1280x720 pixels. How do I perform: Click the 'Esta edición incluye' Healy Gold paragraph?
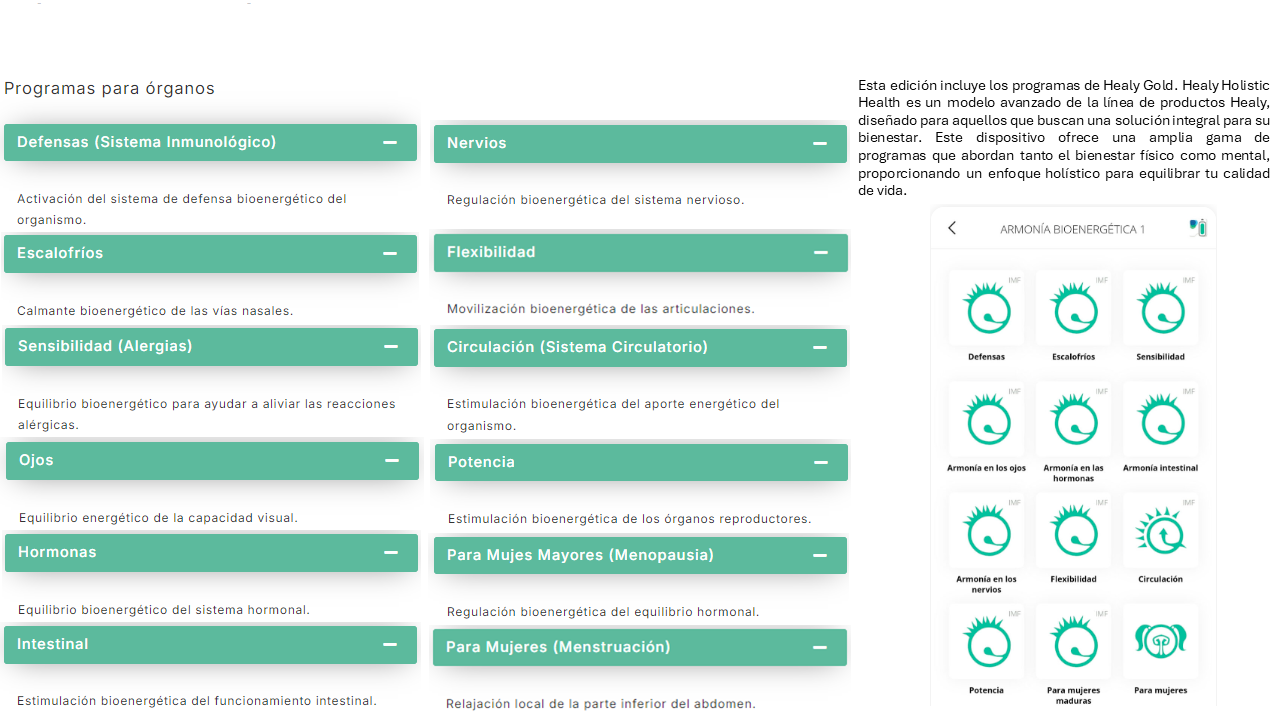1064,138
